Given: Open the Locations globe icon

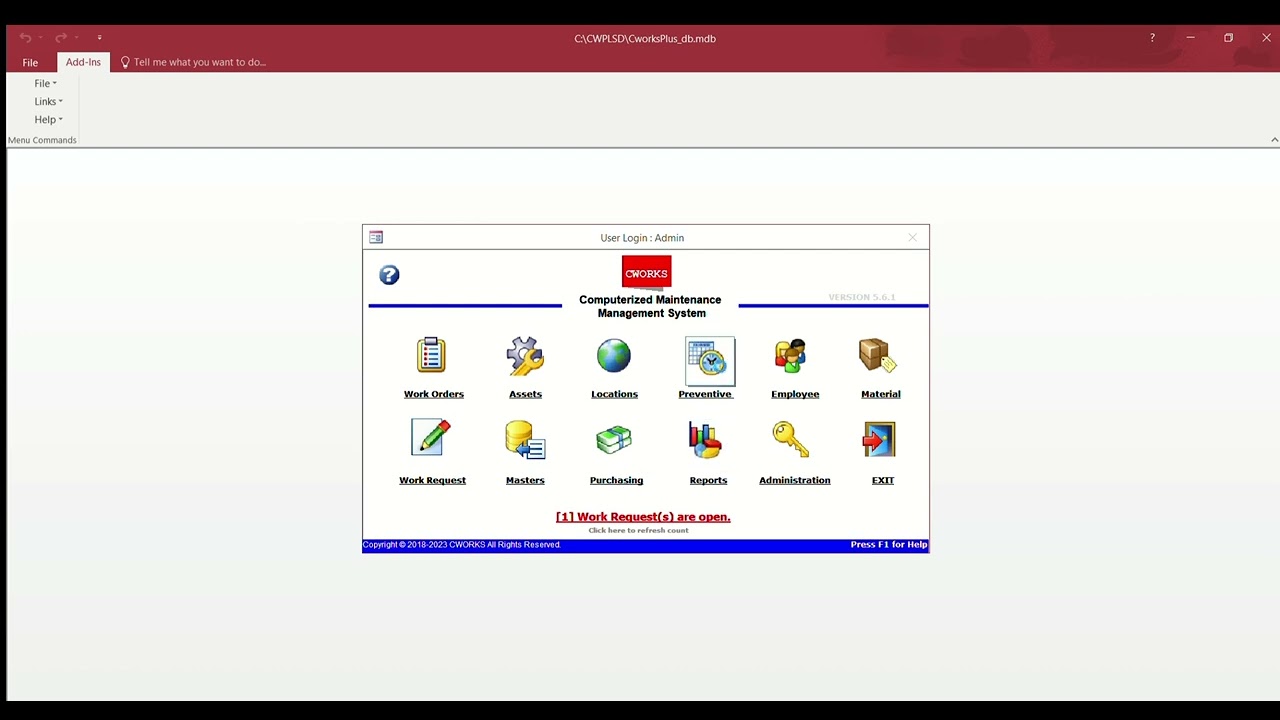Looking at the screenshot, I should pos(614,355).
